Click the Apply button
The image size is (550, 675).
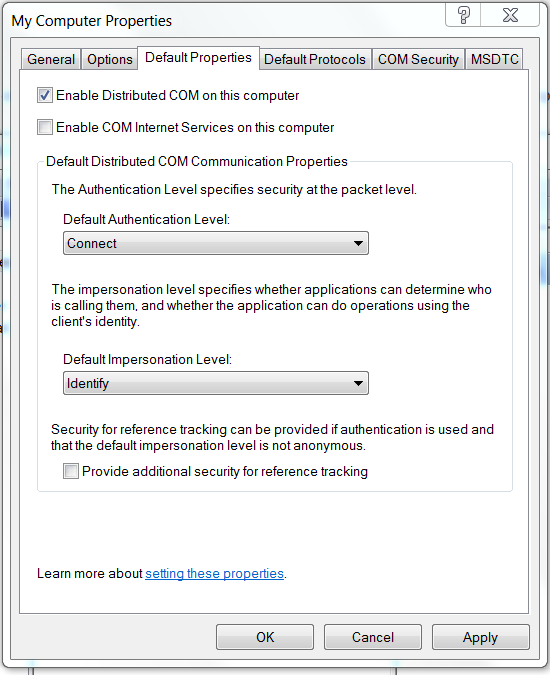click(x=480, y=637)
